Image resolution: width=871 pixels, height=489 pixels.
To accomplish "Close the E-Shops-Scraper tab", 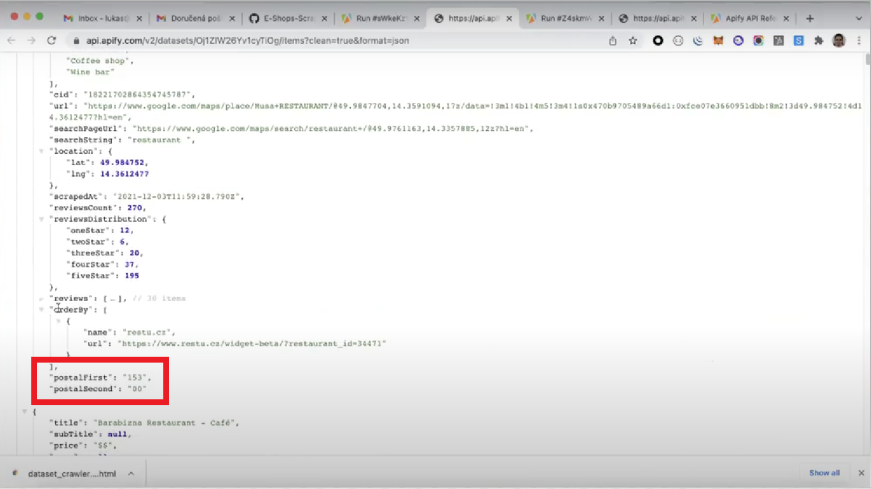I will click(324, 18).
